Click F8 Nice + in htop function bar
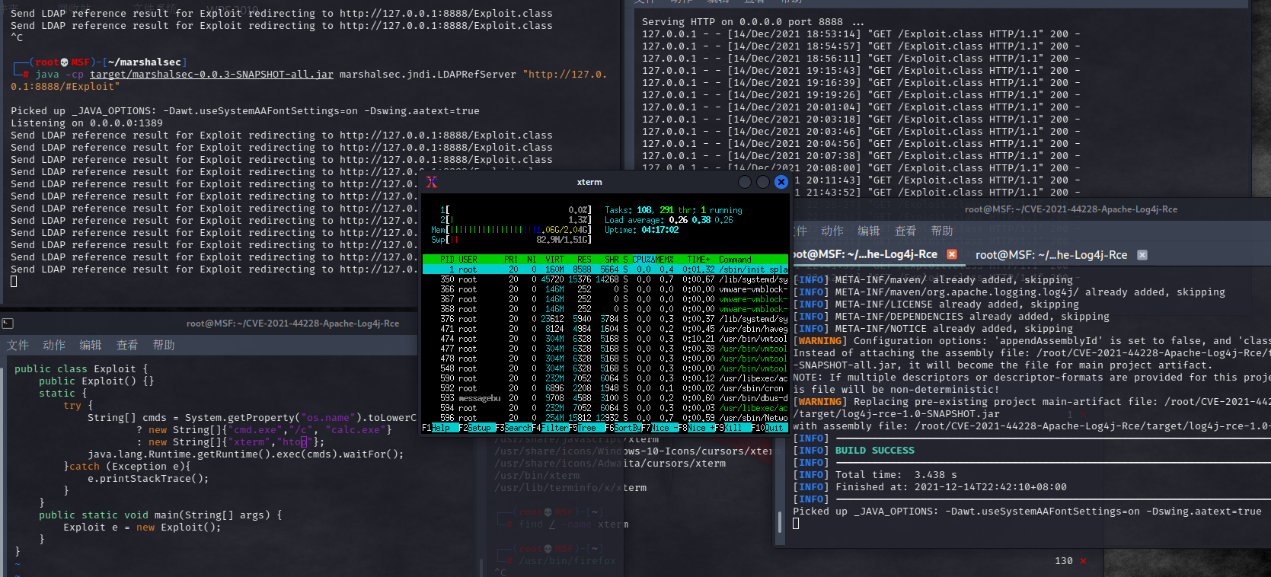 (x=697, y=428)
